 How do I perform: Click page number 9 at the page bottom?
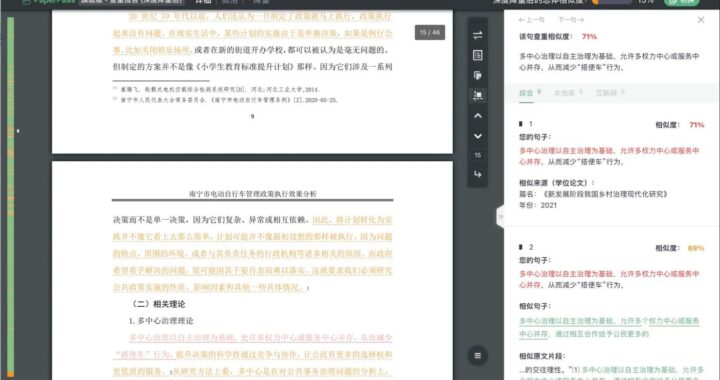[252, 117]
